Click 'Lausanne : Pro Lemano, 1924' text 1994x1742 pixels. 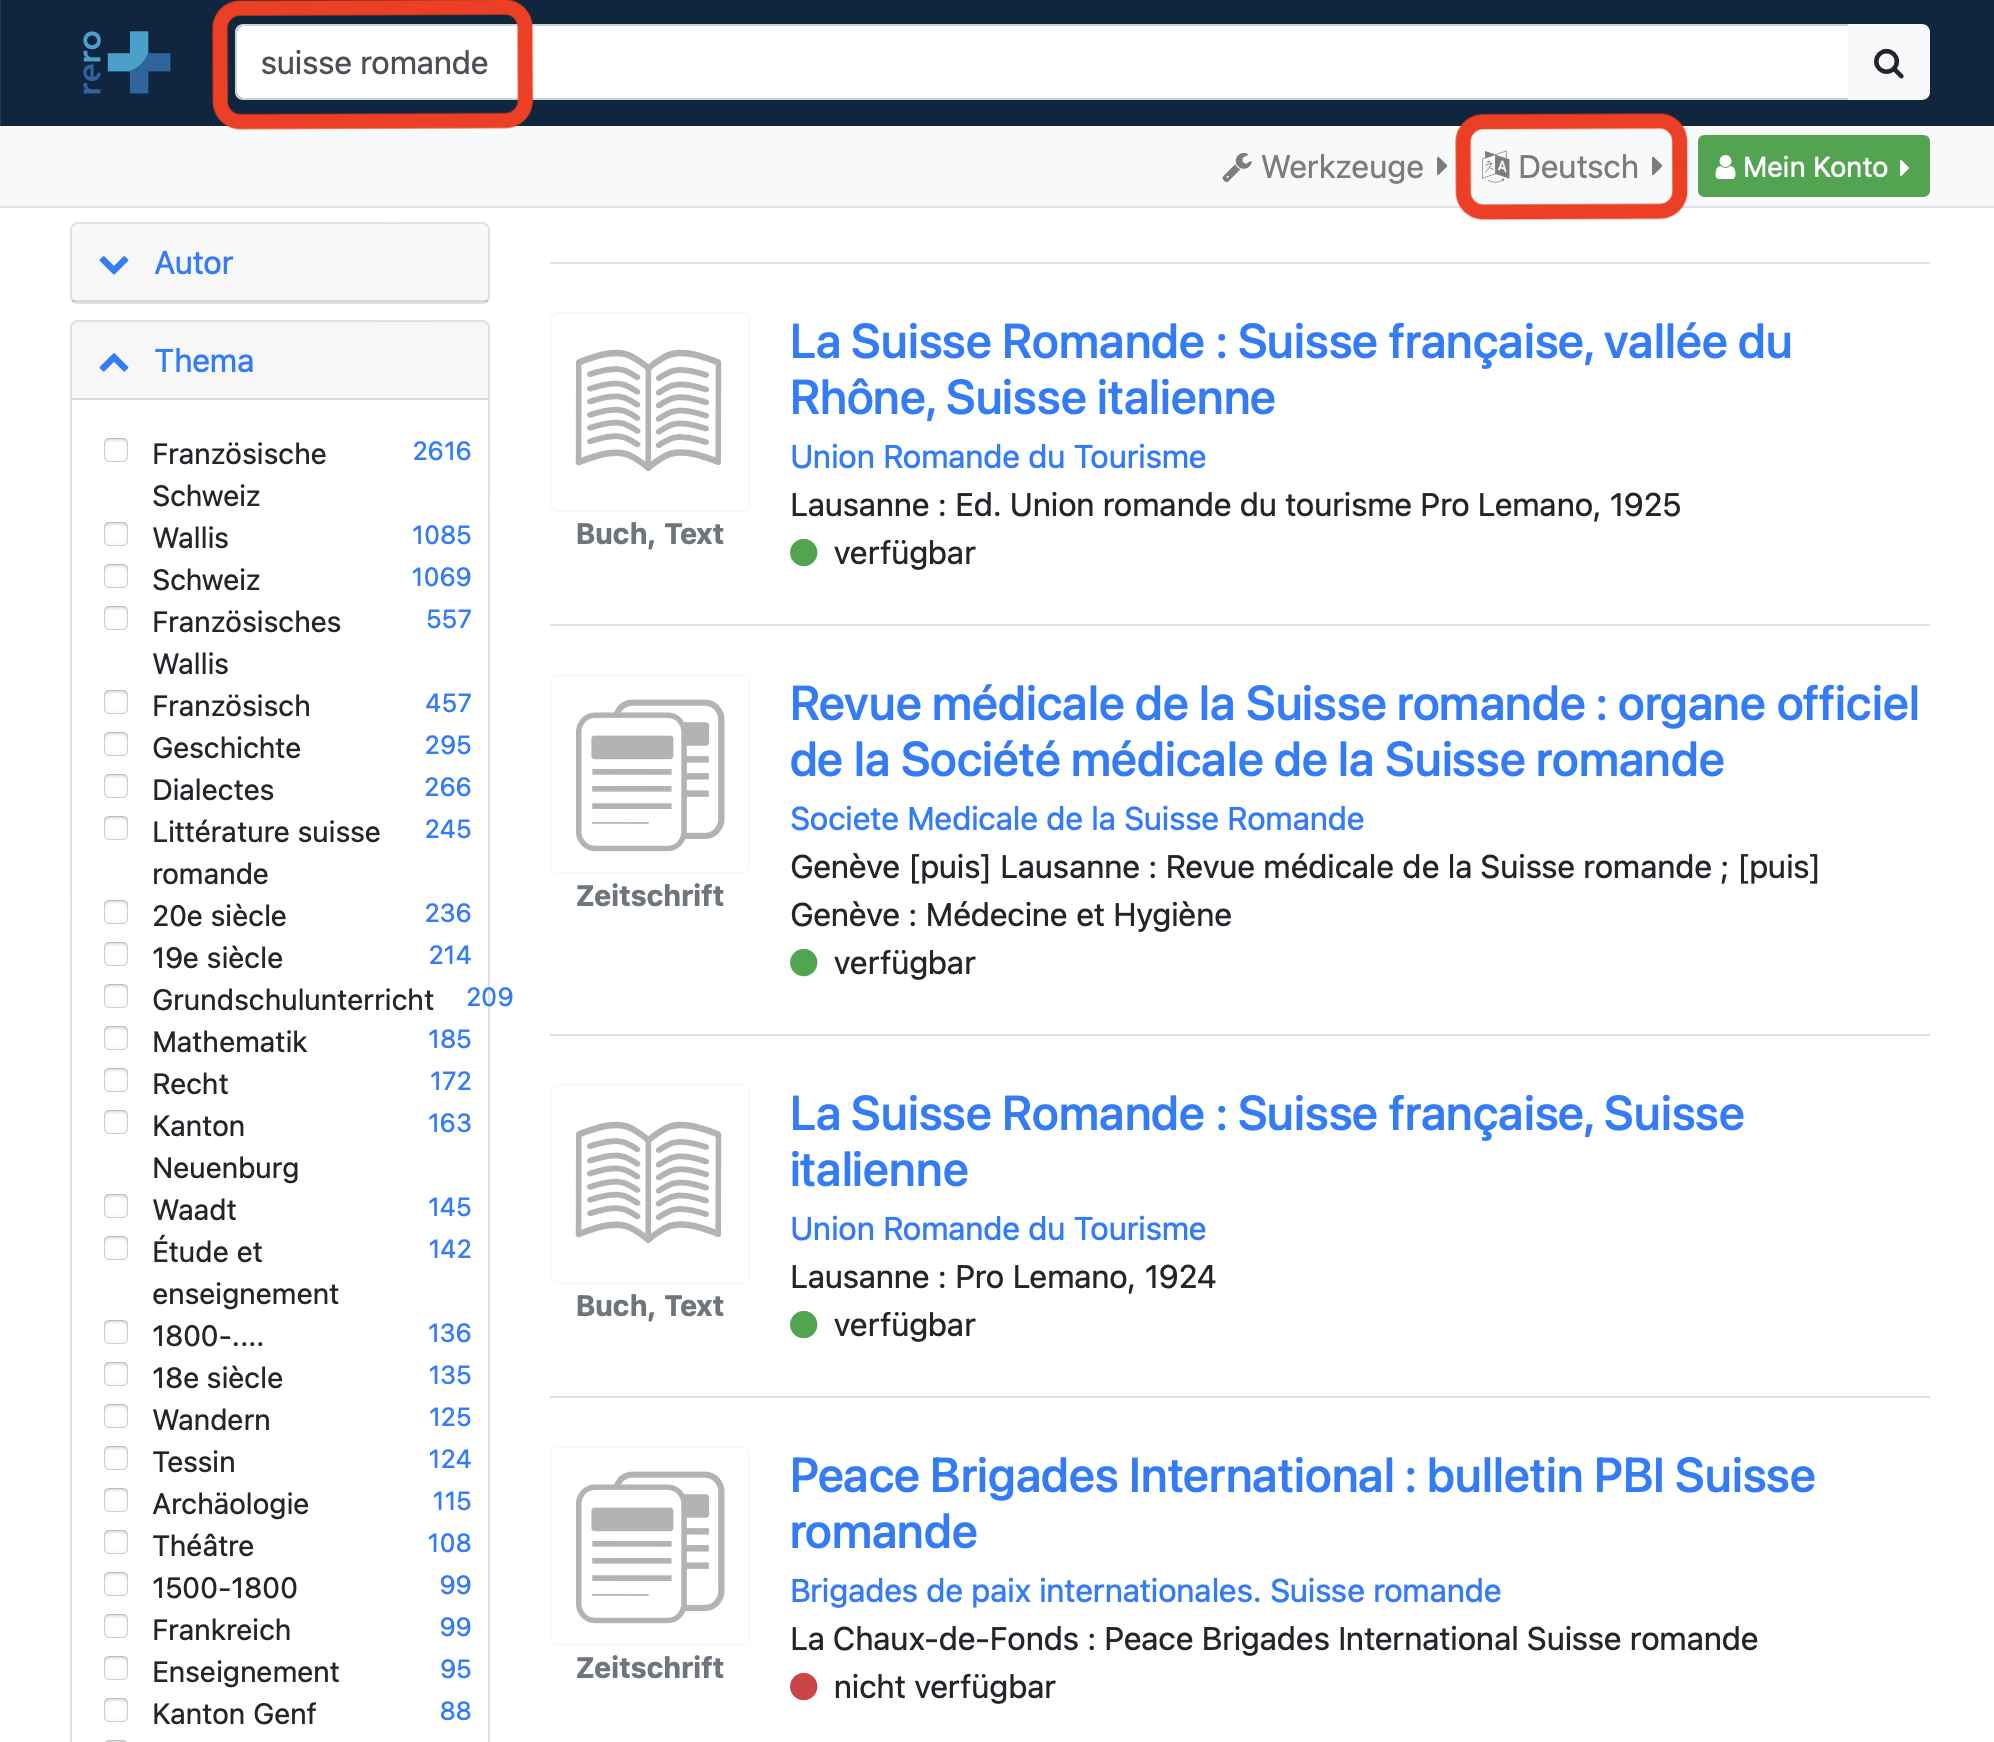tap(1003, 1277)
